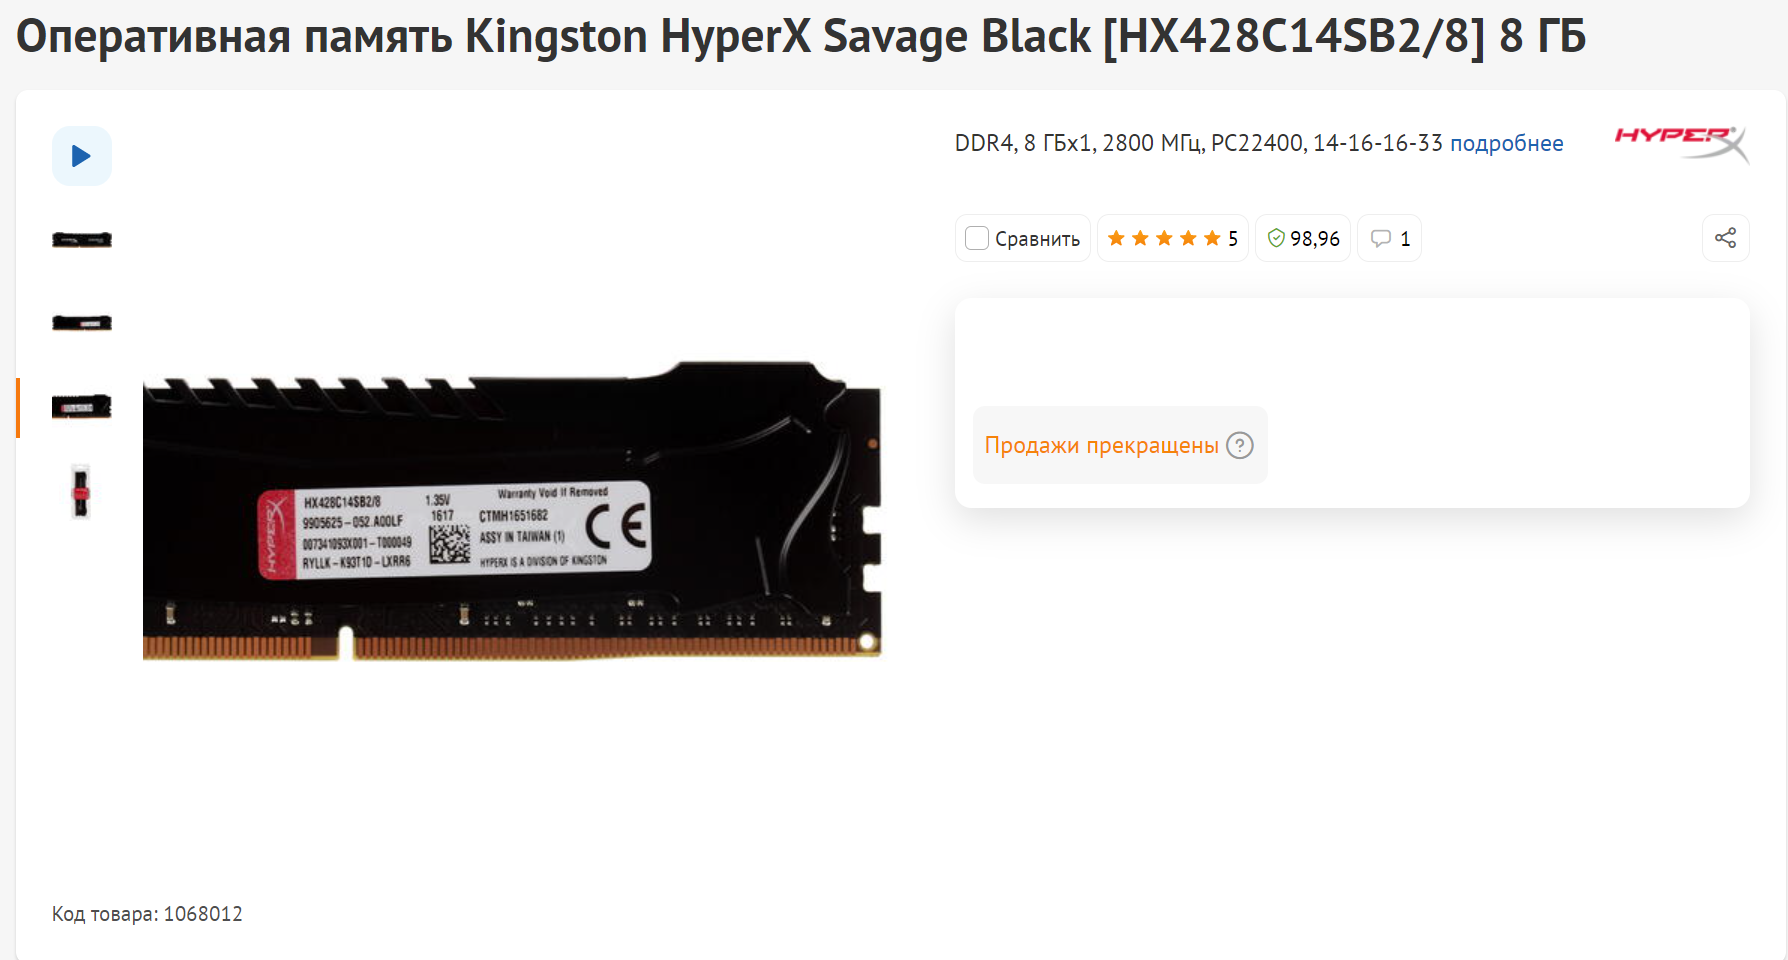Open the comments bubble icon
Screen dimensions: 1788x960
(1381, 238)
